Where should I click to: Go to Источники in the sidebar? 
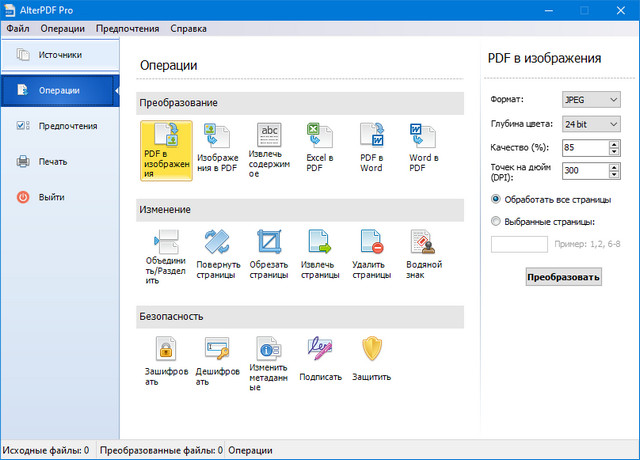click(59, 55)
